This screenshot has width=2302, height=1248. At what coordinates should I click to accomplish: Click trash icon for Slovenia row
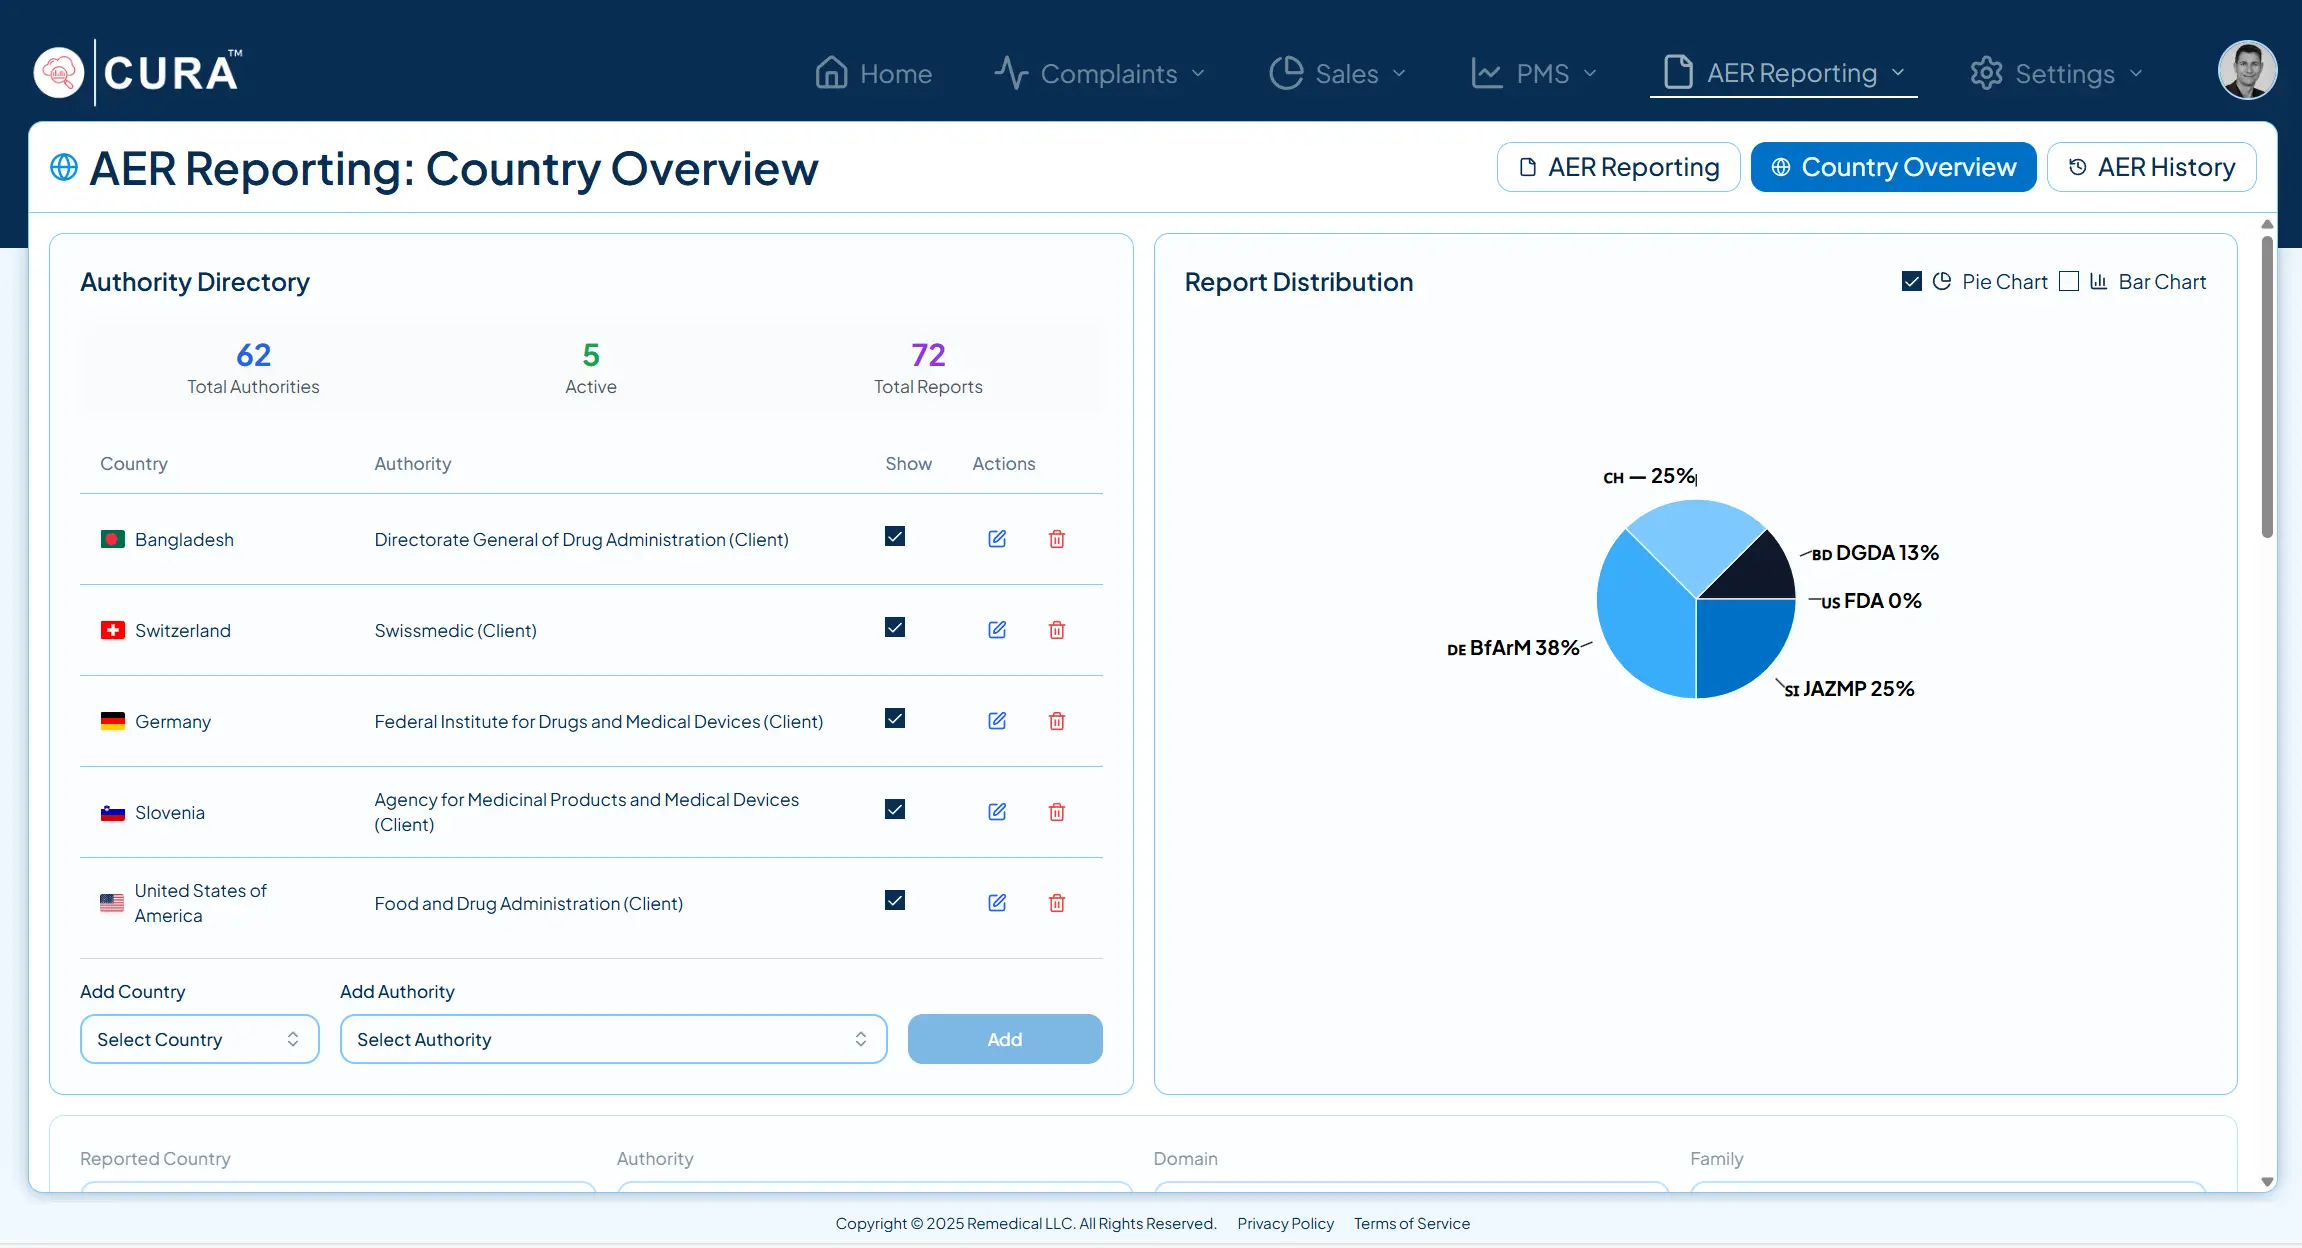[1056, 812]
